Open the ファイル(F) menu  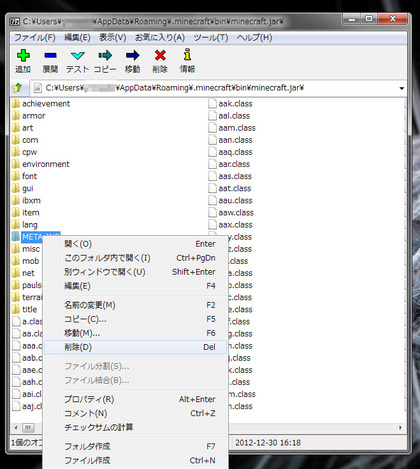34,37
